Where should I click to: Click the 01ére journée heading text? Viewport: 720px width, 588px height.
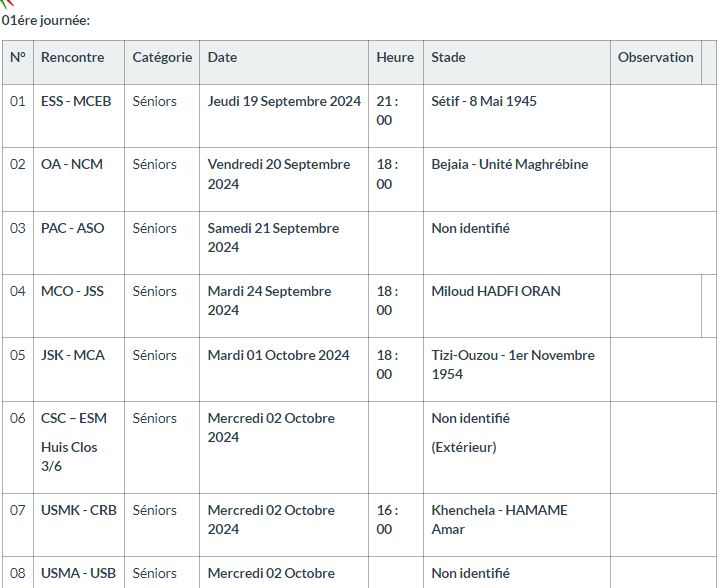[x=45, y=21]
